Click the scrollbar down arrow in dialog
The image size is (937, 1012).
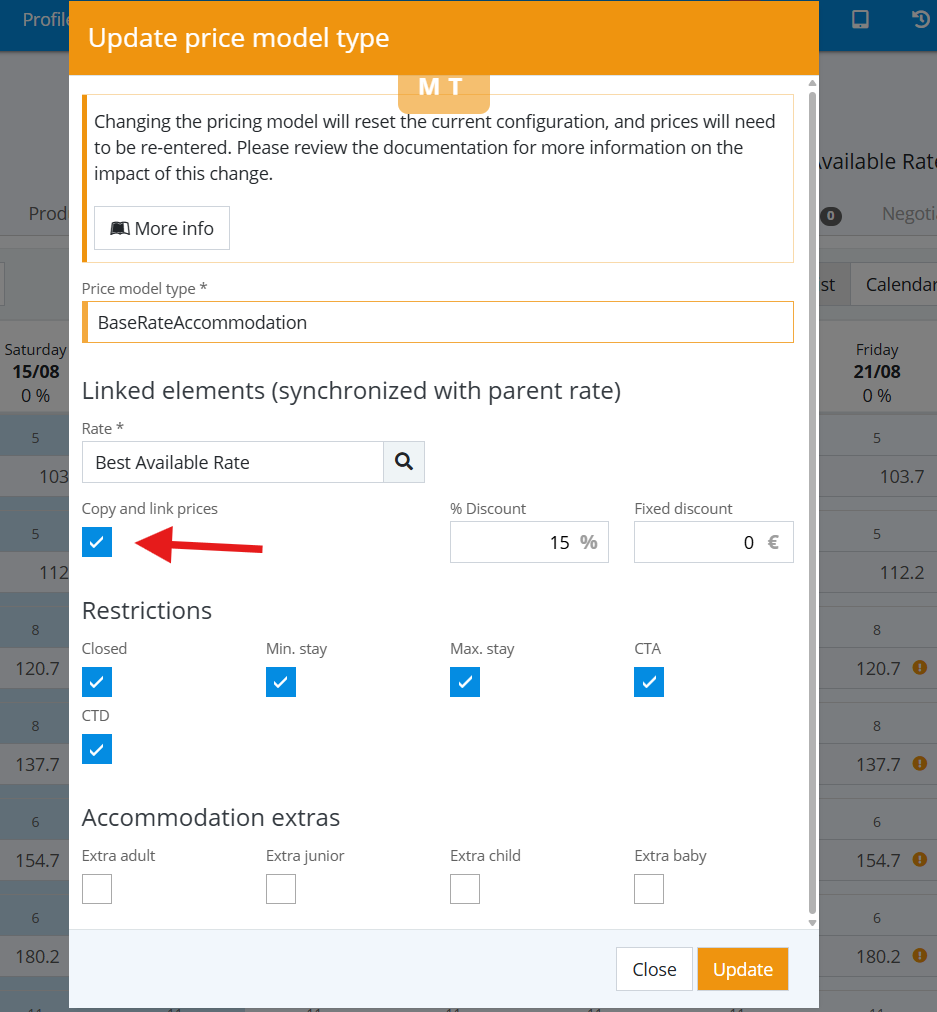(x=812, y=923)
